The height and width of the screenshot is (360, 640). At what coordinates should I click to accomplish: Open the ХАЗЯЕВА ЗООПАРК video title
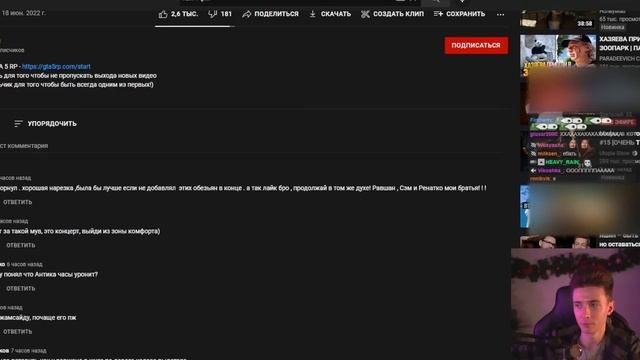click(619, 43)
